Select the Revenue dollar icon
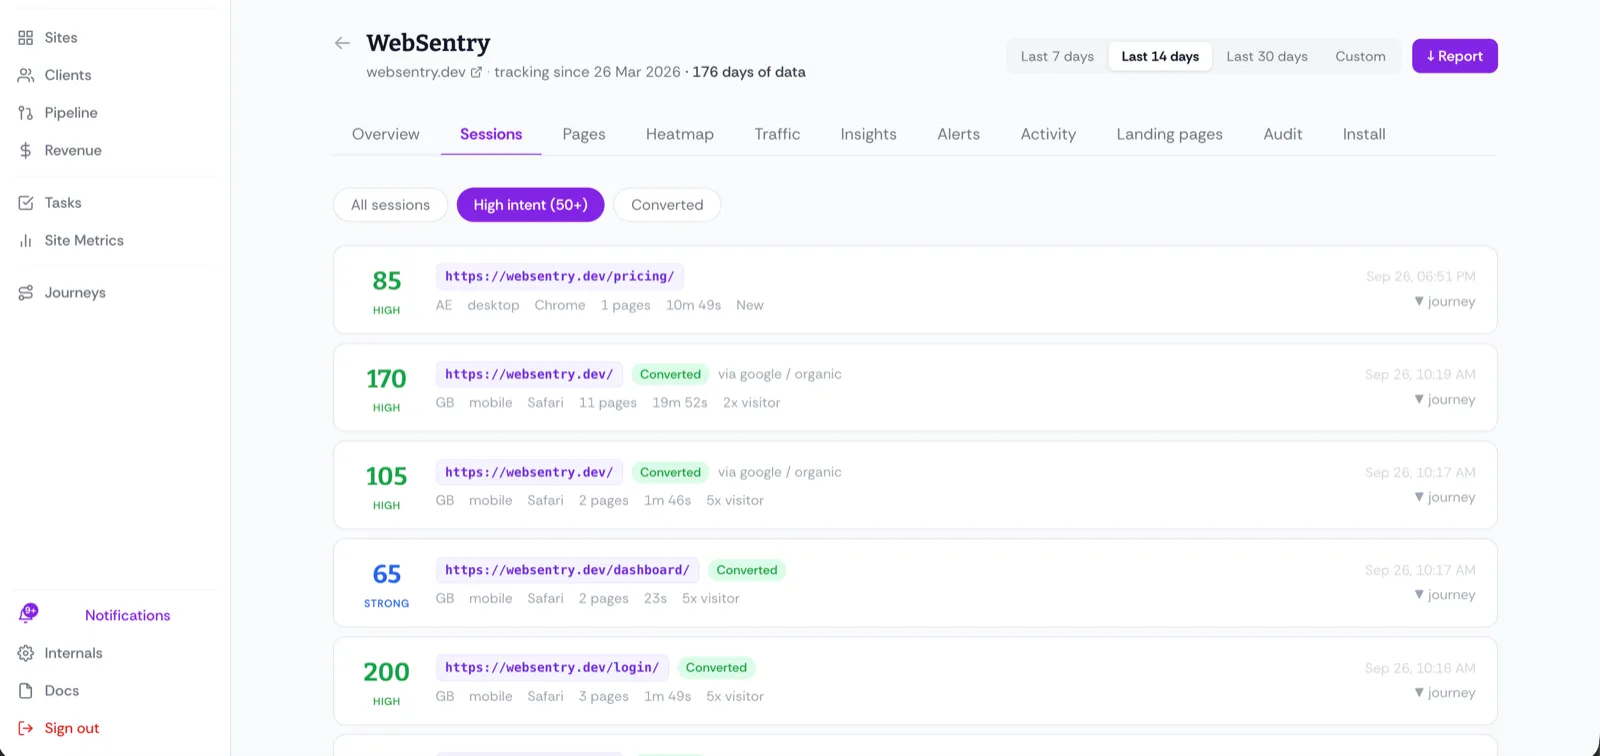Screen dimensions: 1600x756 click(x=26, y=151)
